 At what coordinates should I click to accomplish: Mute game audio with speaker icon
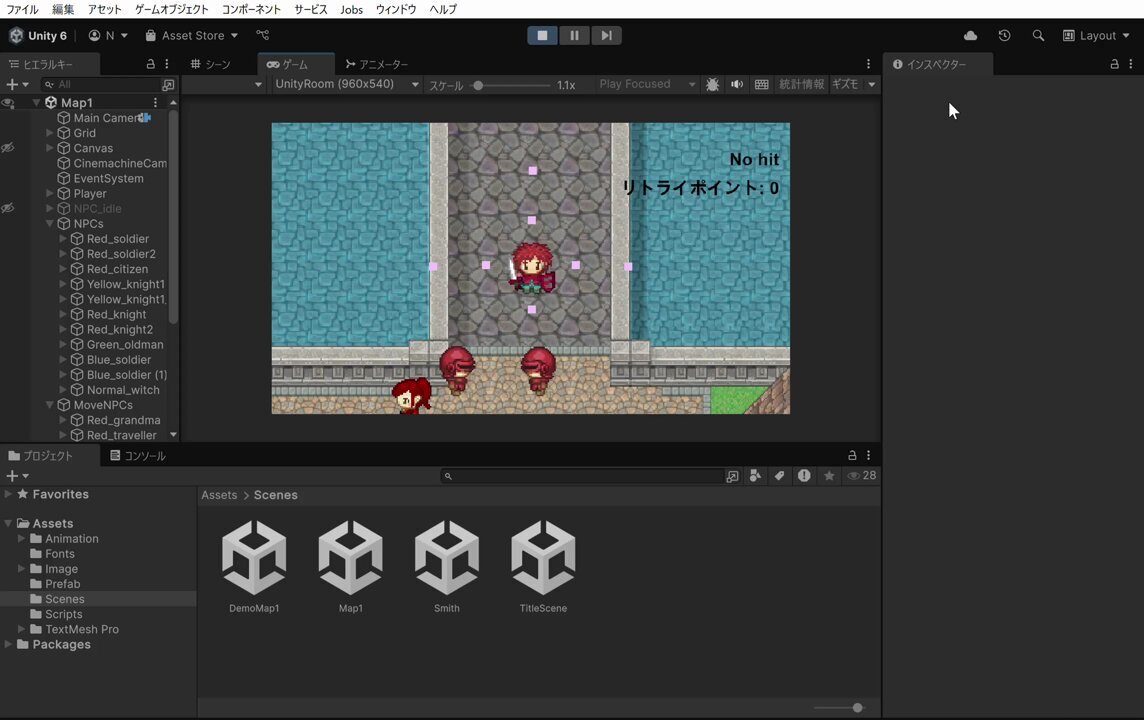click(x=737, y=85)
